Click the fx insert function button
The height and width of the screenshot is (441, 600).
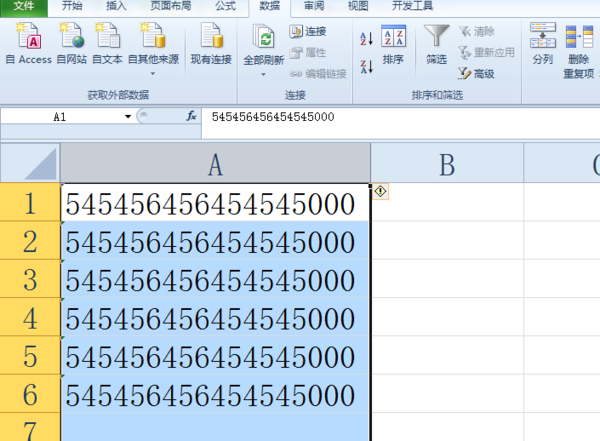pyautogui.click(x=191, y=116)
